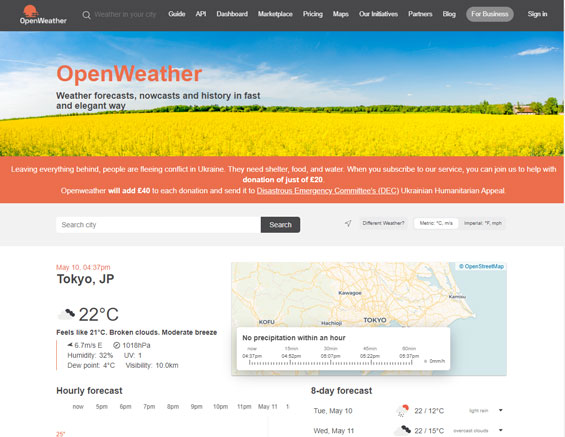Click Kawagoe label on the map
This screenshot has width=565, height=437.
coord(350,293)
